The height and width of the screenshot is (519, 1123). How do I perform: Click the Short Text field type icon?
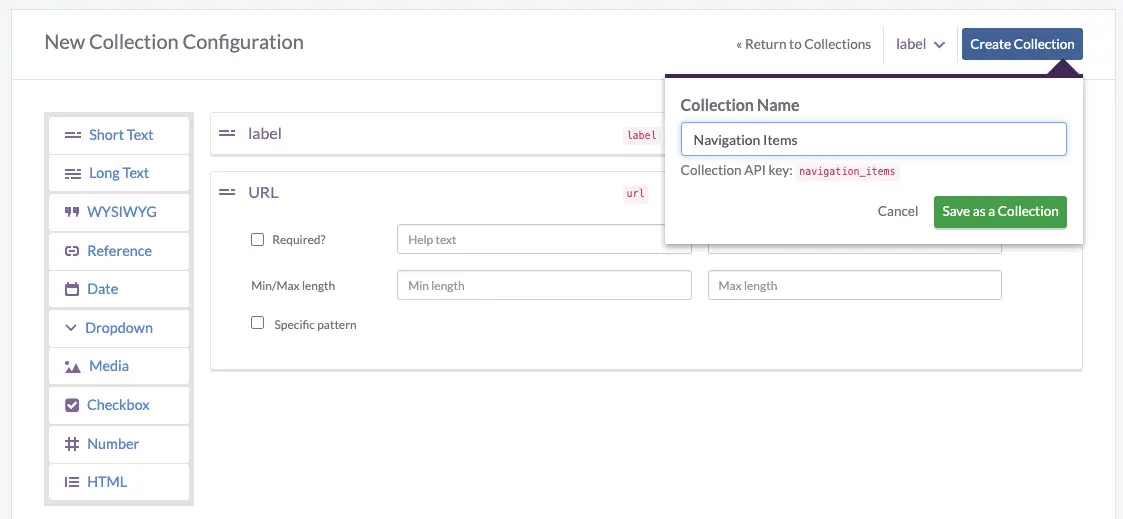click(72, 135)
